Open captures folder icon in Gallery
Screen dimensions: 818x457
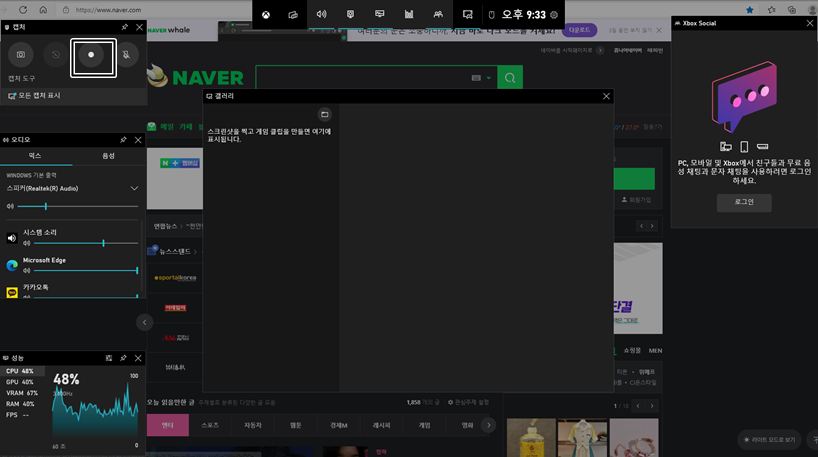324,114
